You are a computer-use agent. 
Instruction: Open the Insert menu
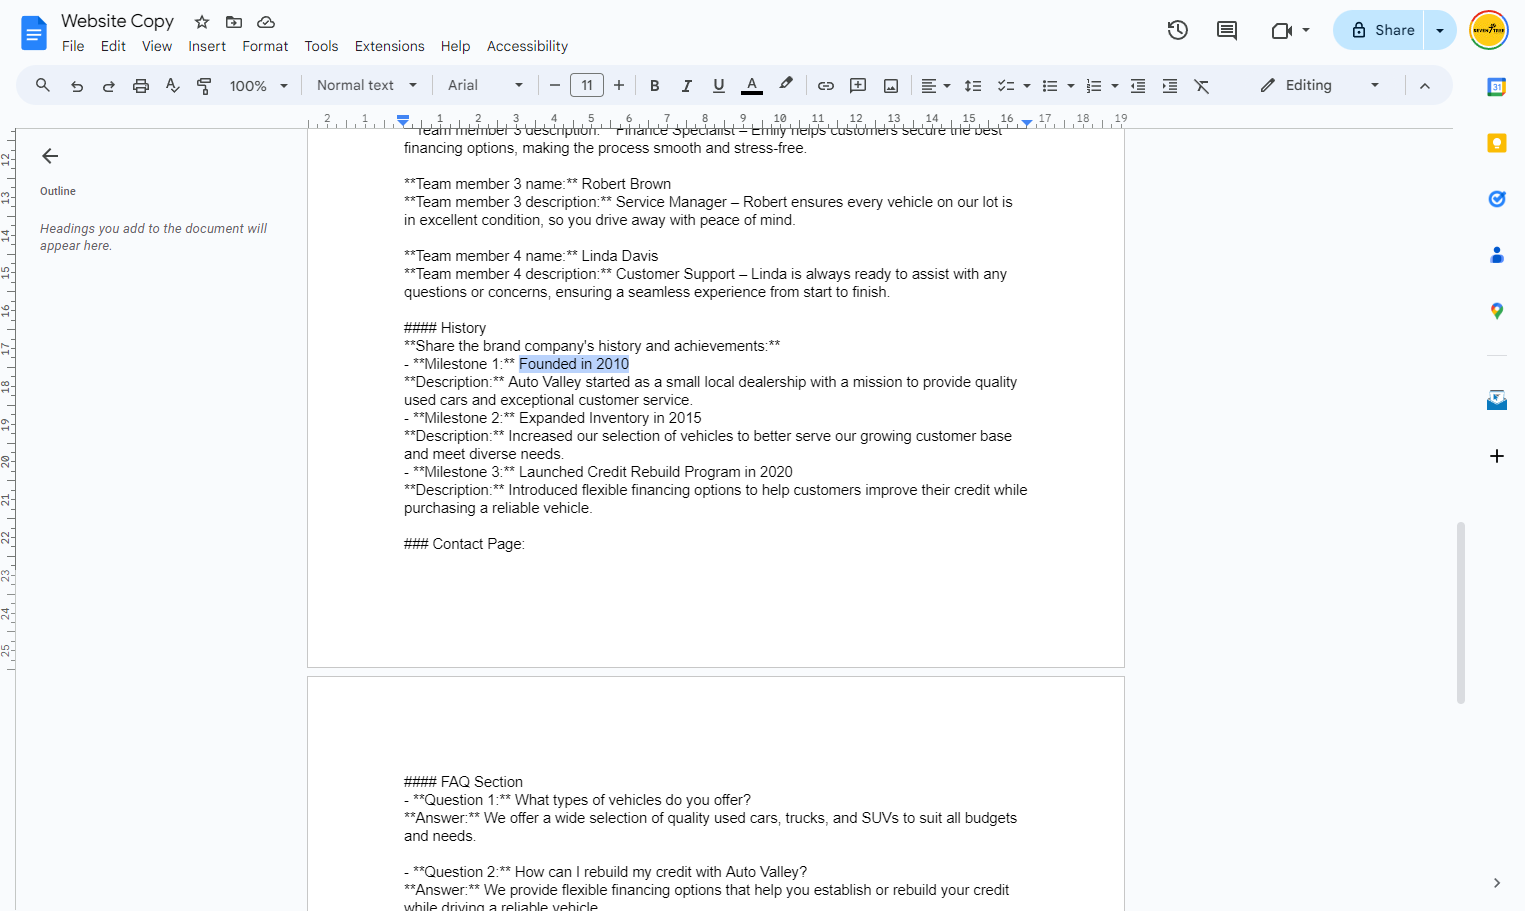(207, 46)
